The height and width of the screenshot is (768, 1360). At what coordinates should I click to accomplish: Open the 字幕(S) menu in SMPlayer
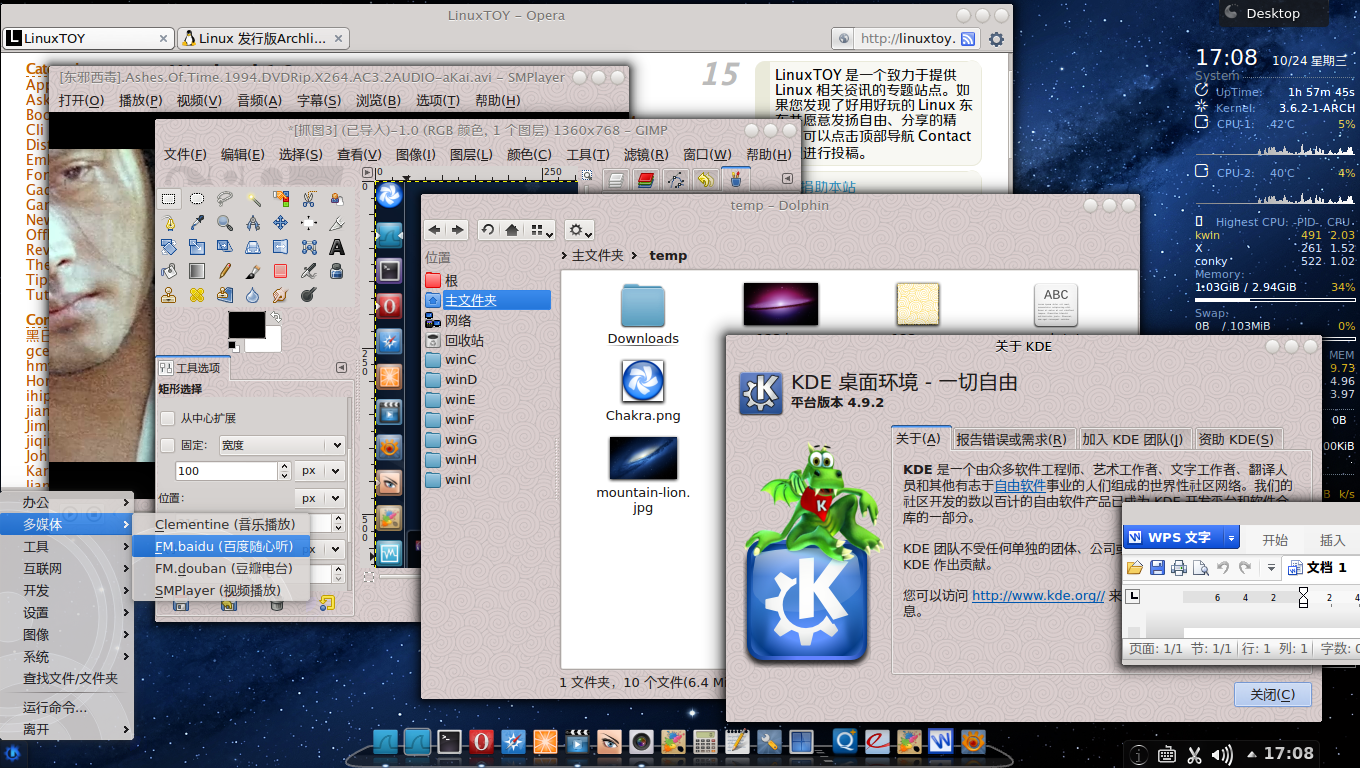pos(318,100)
